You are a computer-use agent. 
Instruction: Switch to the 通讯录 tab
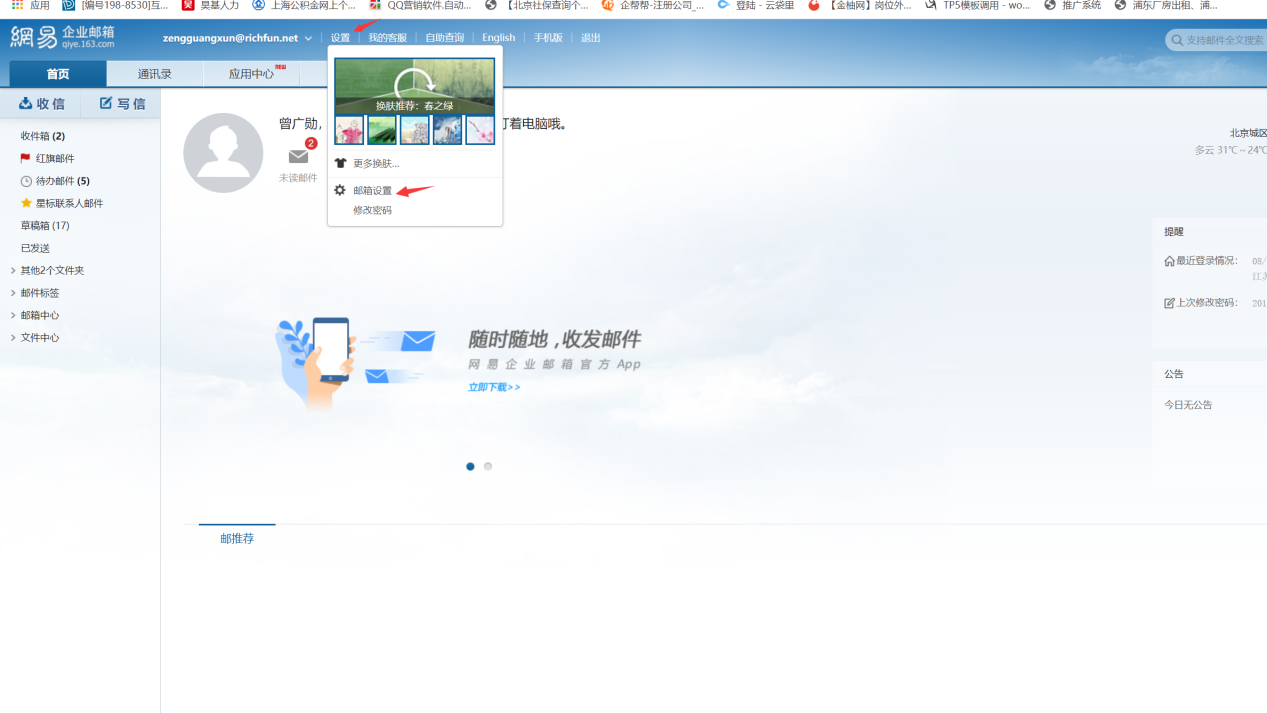click(155, 74)
